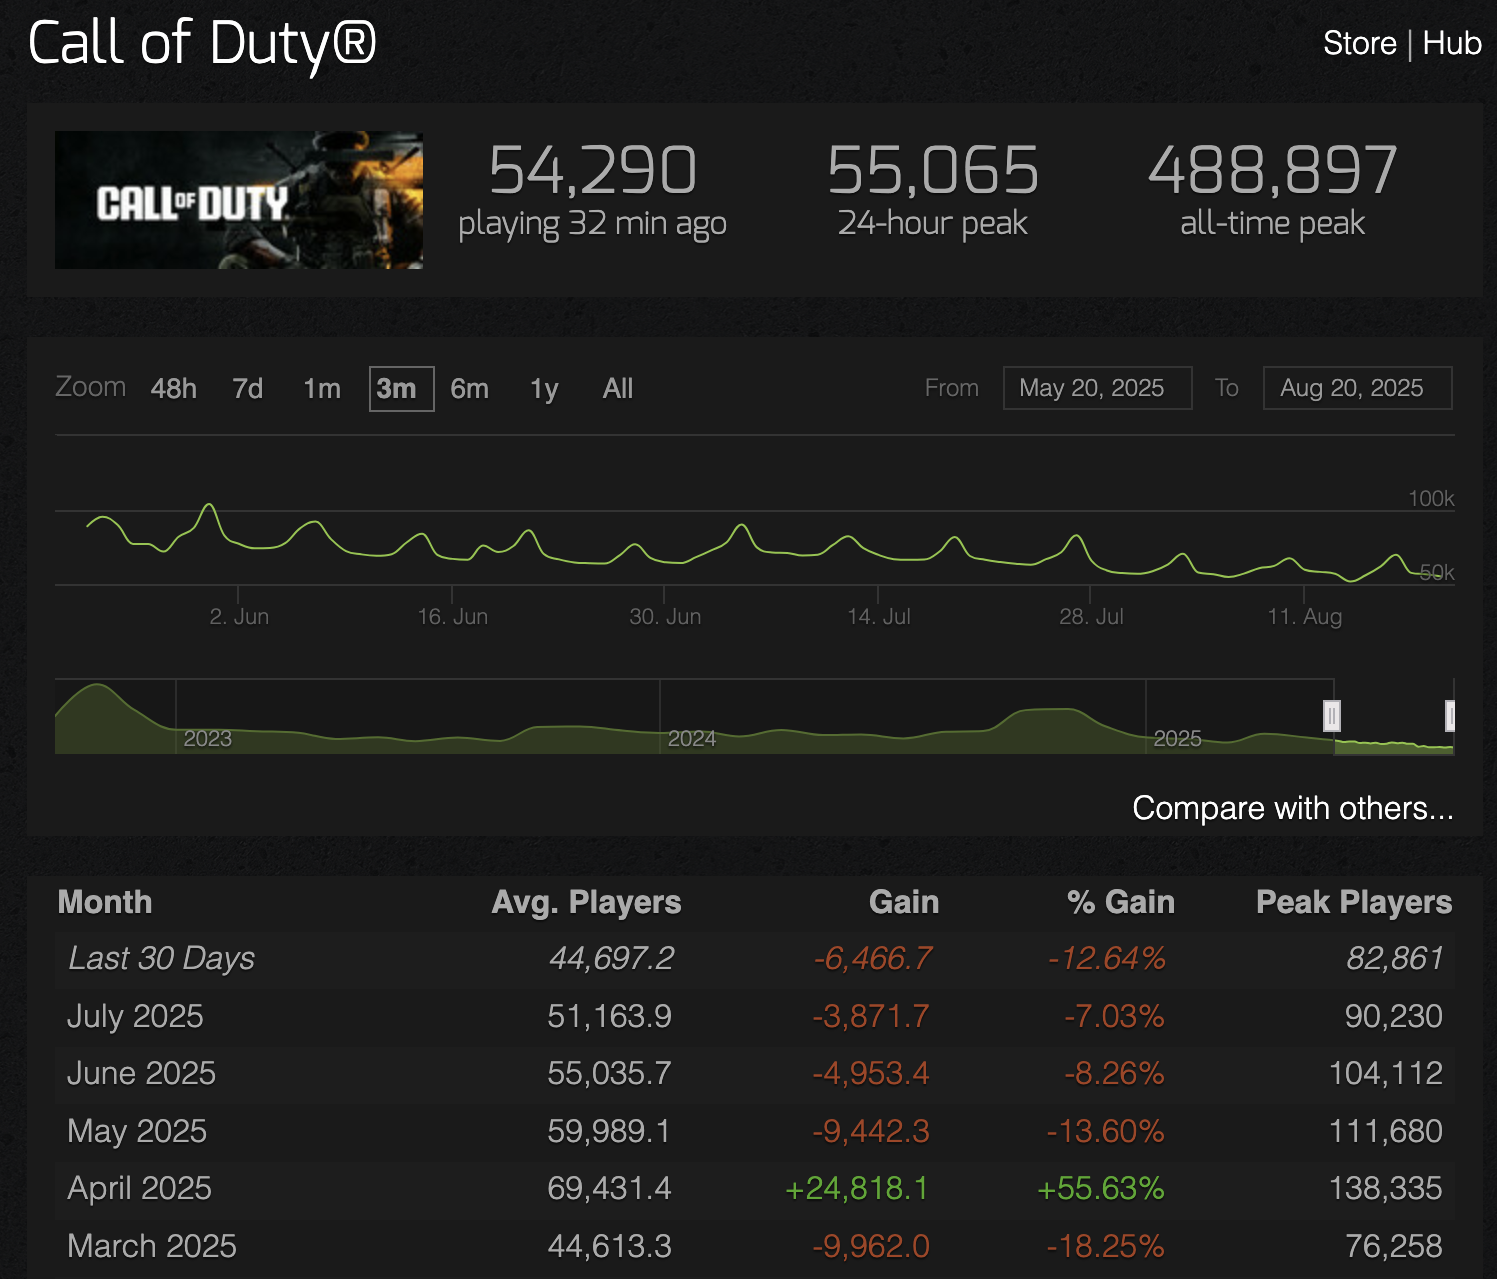
Task: Click the 2023 label in navigator
Action: pyautogui.click(x=208, y=738)
